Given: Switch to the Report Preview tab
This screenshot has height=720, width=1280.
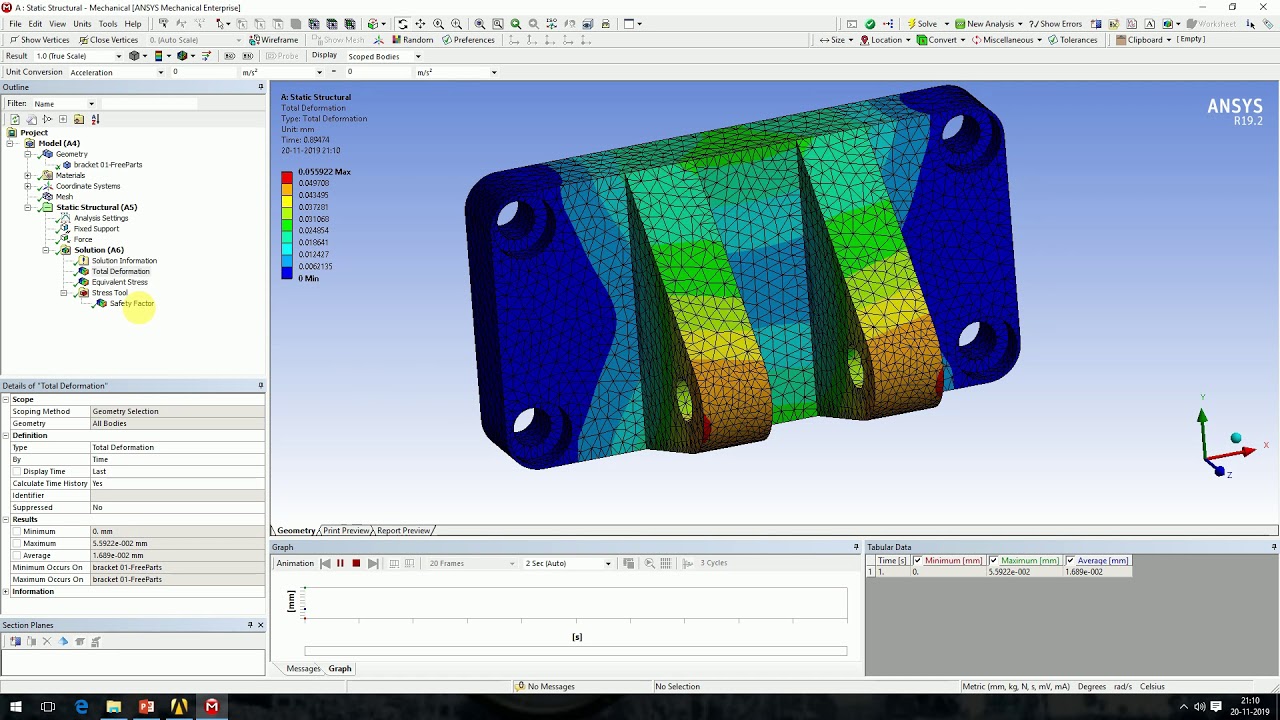Looking at the screenshot, I should click(x=403, y=530).
